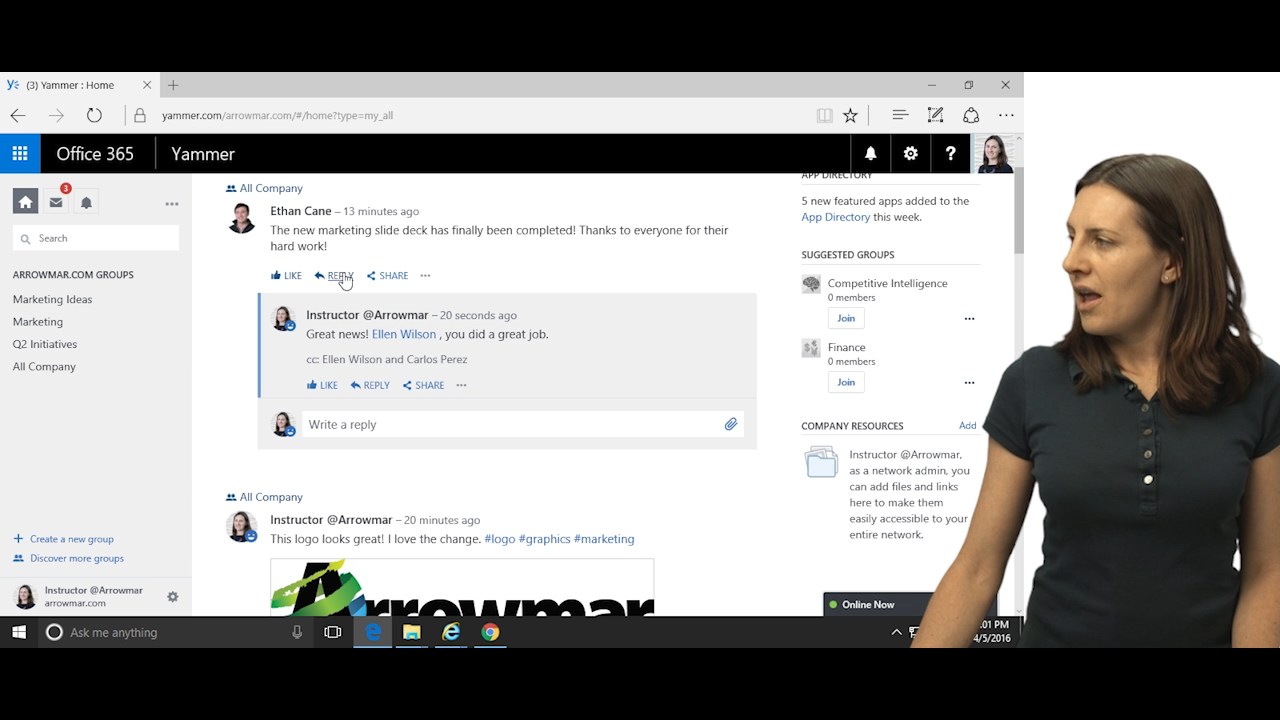Open a new browser tab

click(x=173, y=85)
